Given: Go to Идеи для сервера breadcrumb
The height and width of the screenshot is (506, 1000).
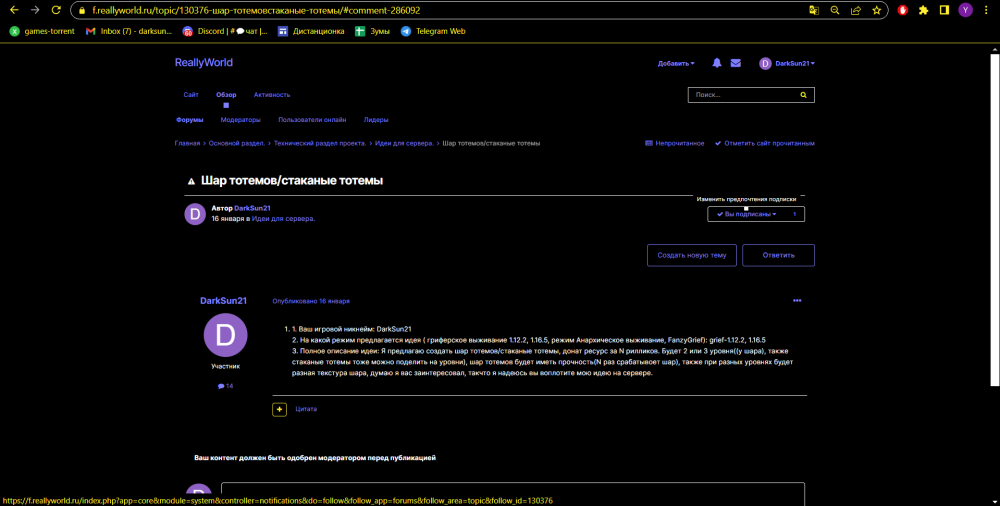Looking at the screenshot, I should 404,144.
